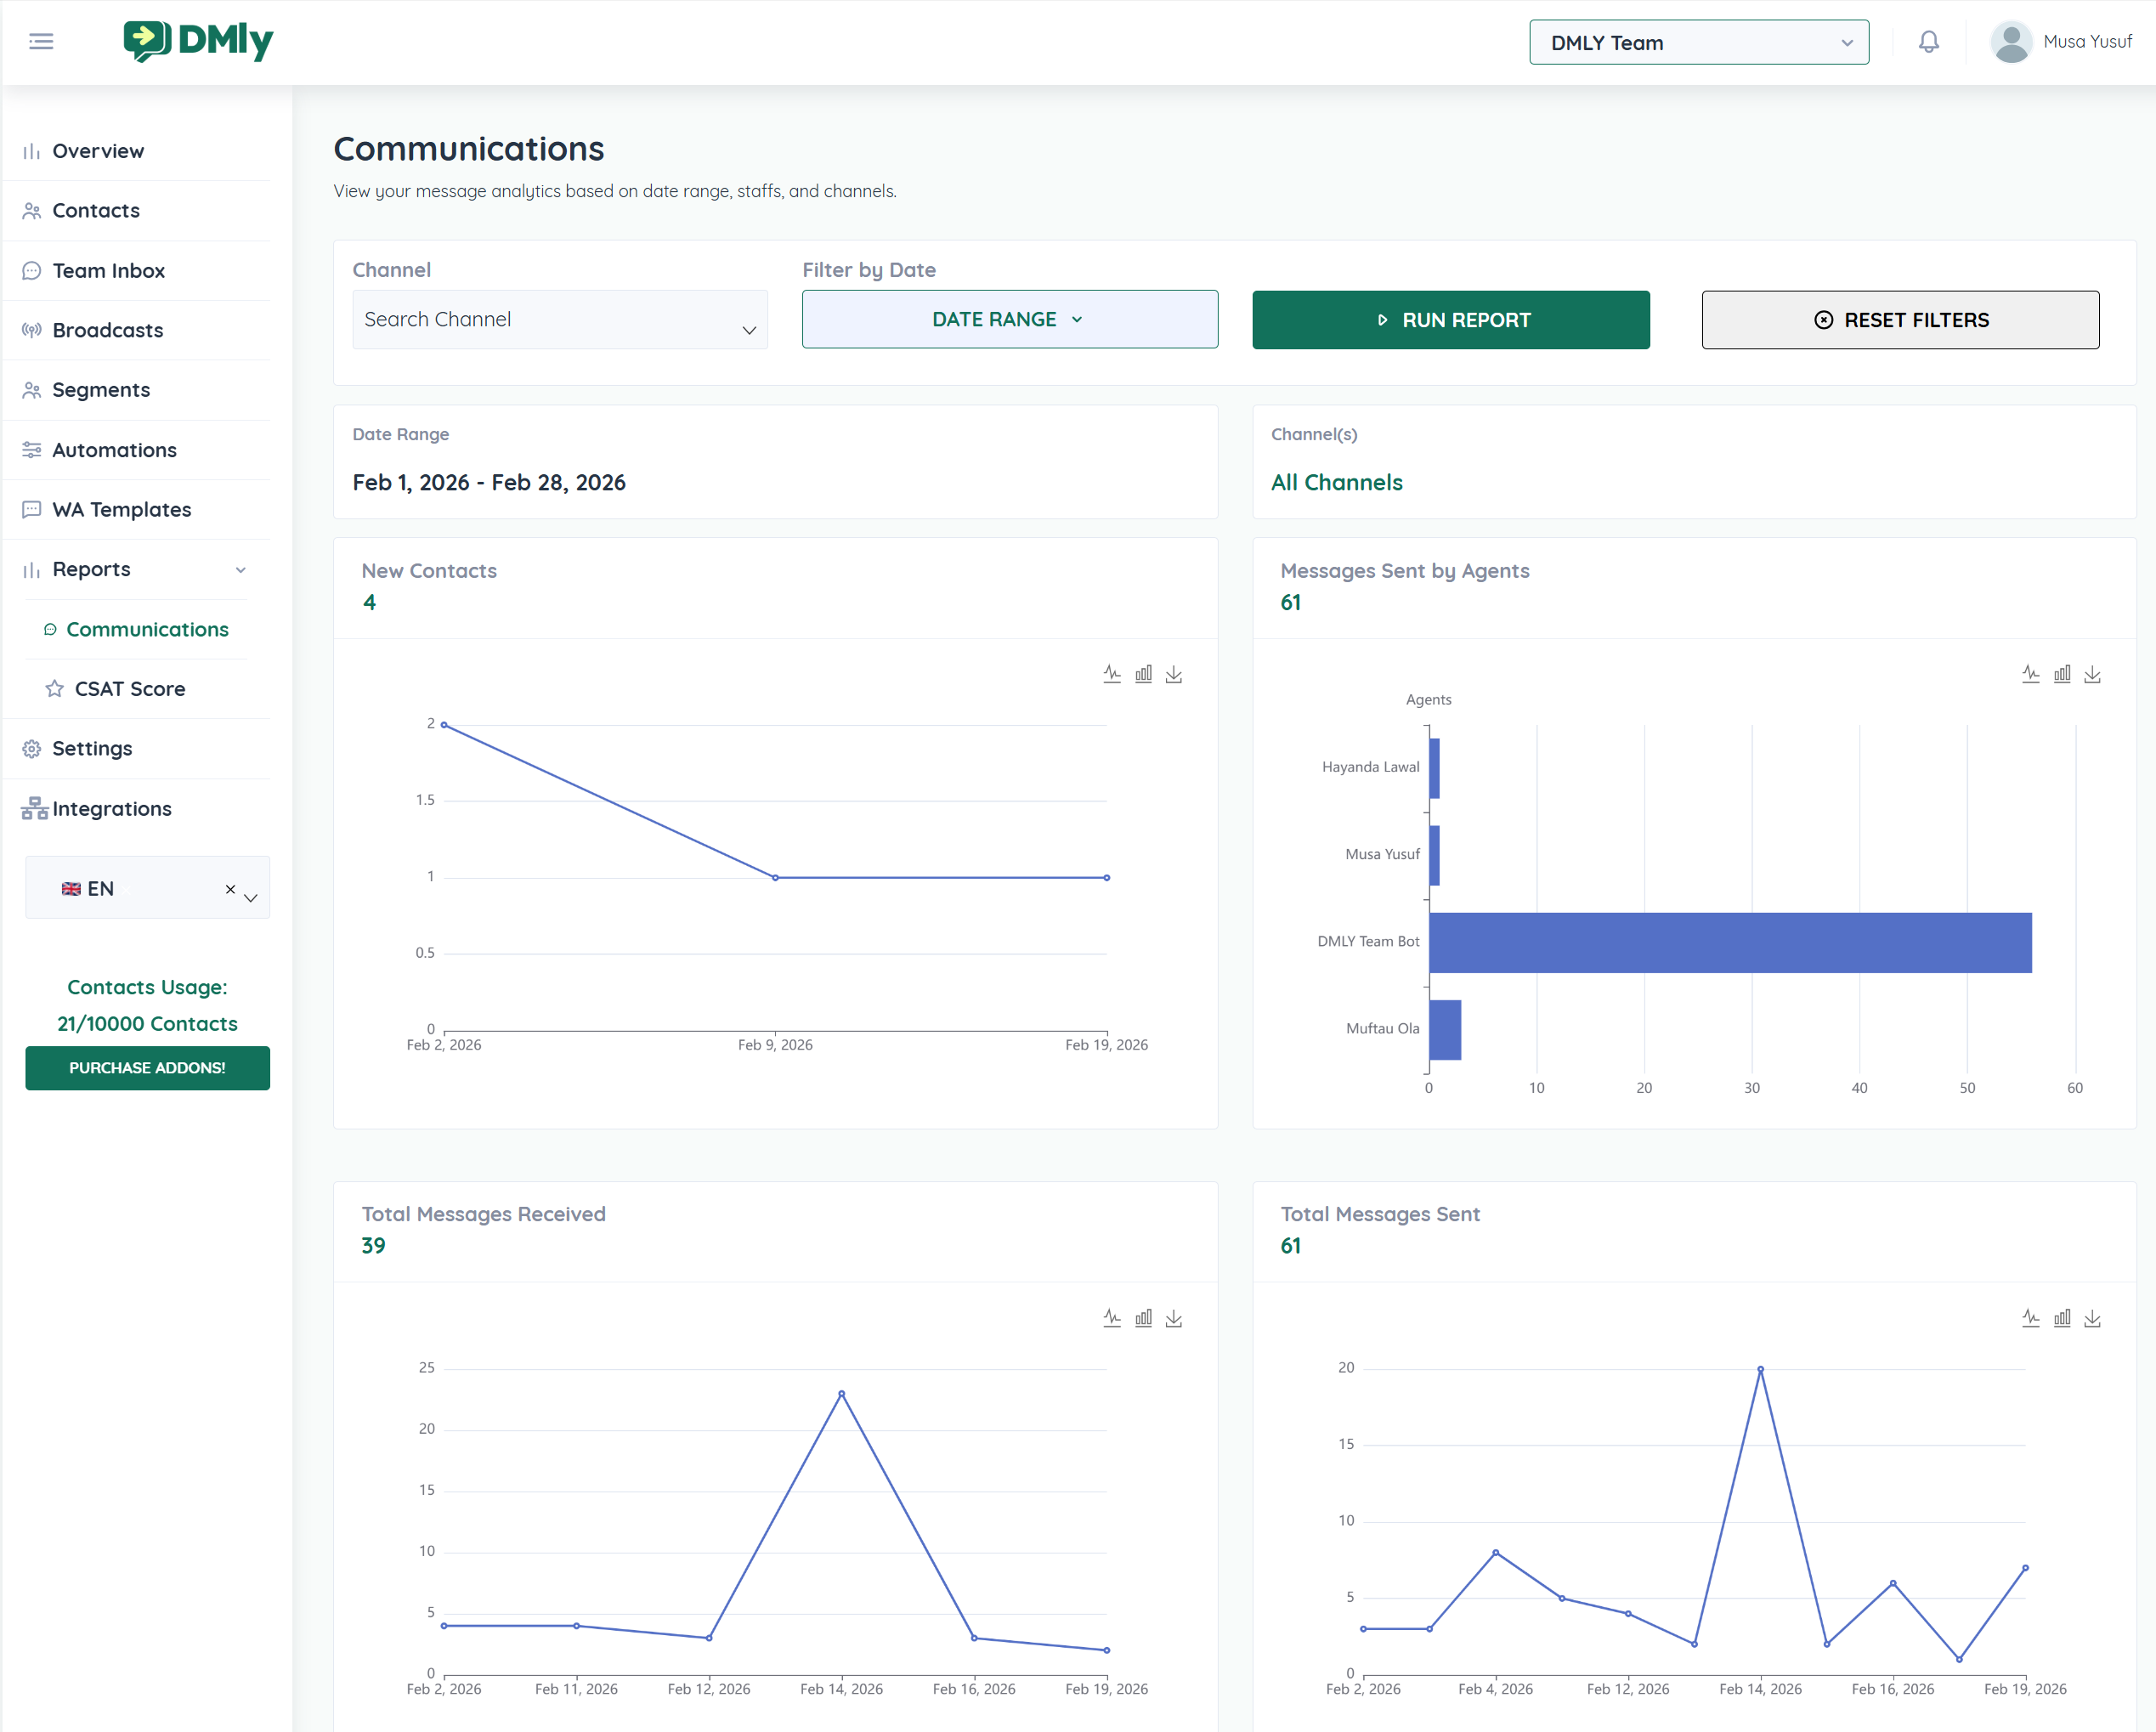Switch New Contacts chart to line view

coord(1112,674)
